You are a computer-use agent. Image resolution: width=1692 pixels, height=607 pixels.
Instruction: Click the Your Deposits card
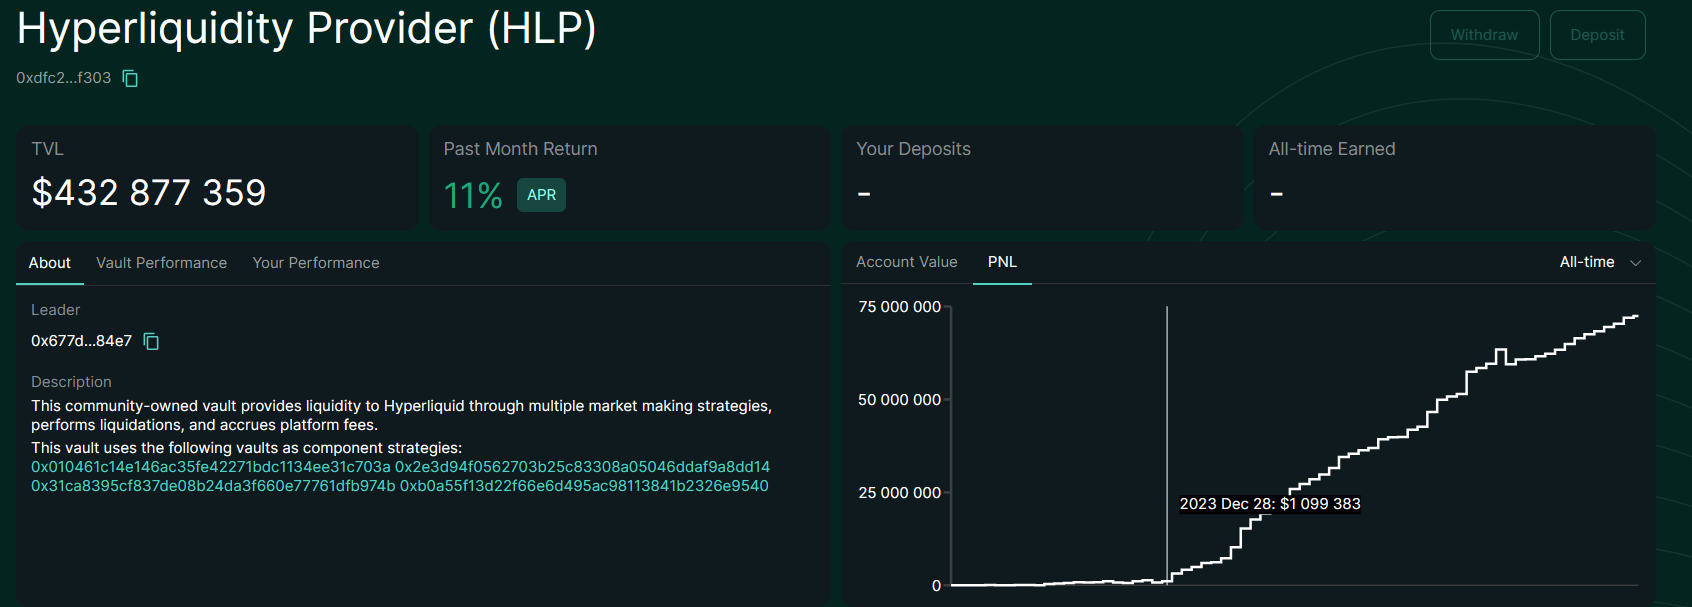pos(1042,178)
